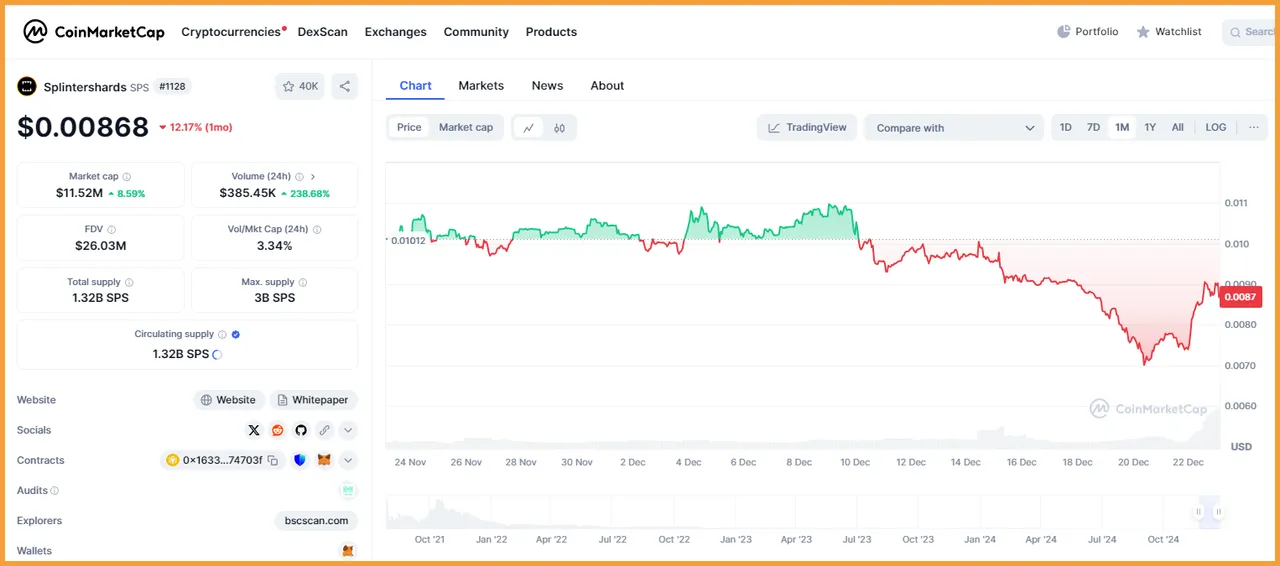Image resolution: width=1280 pixels, height=566 pixels.
Task: Select the candlestick chart style
Action: tap(560, 127)
